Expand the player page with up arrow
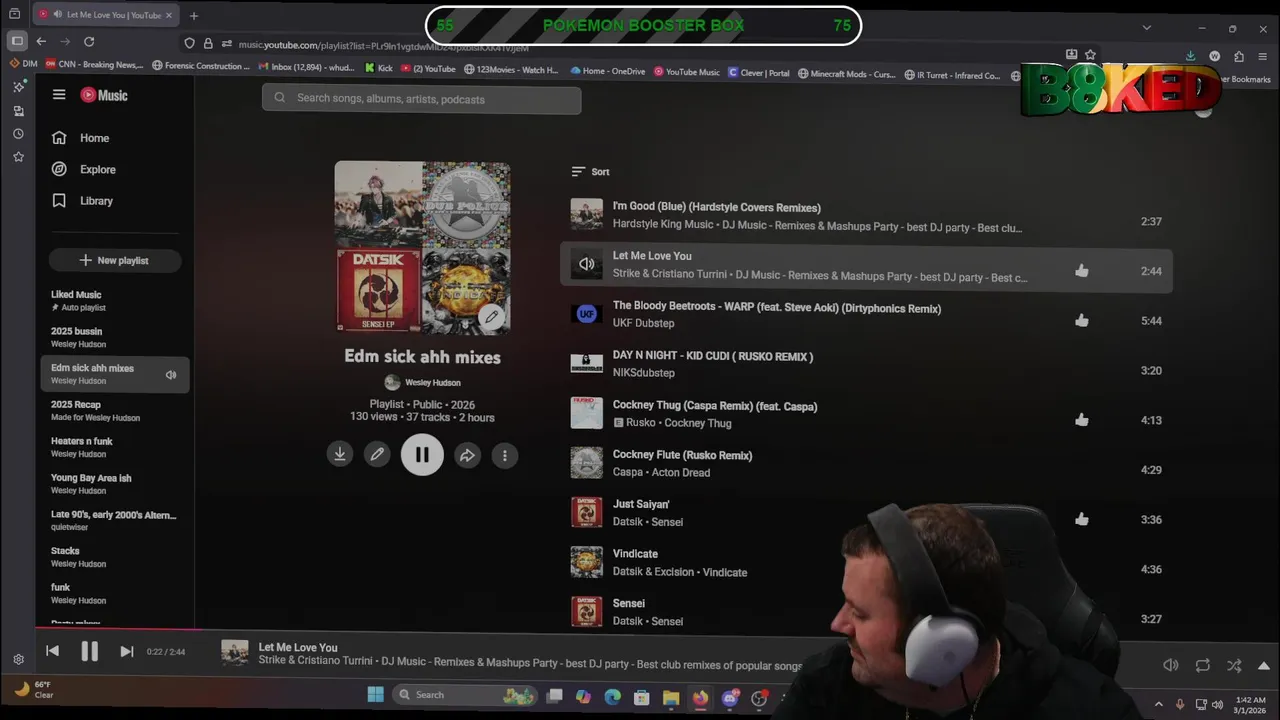1280x720 pixels. [x=1264, y=665]
